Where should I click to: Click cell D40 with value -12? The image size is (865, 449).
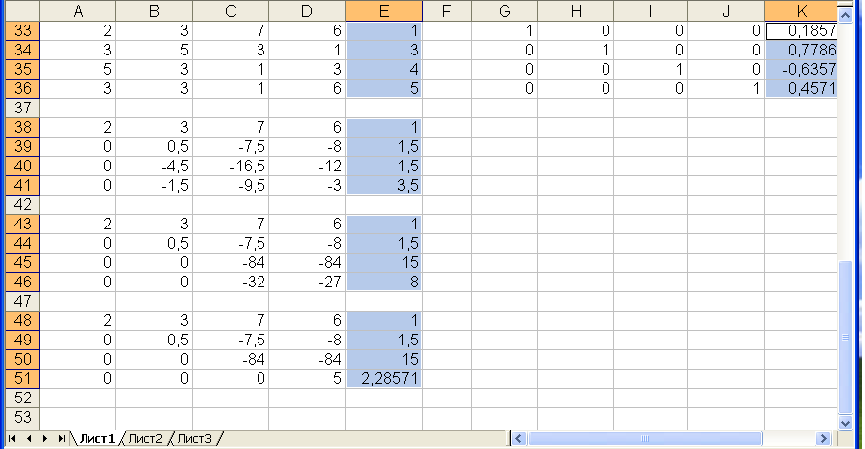pyautogui.click(x=307, y=166)
